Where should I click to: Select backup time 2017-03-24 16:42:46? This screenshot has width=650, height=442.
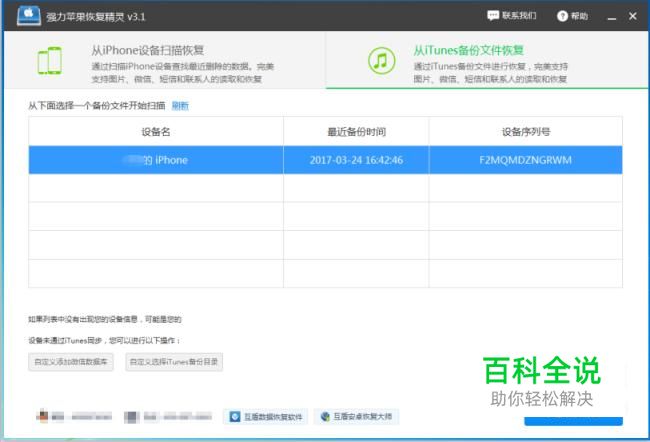(x=357, y=160)
